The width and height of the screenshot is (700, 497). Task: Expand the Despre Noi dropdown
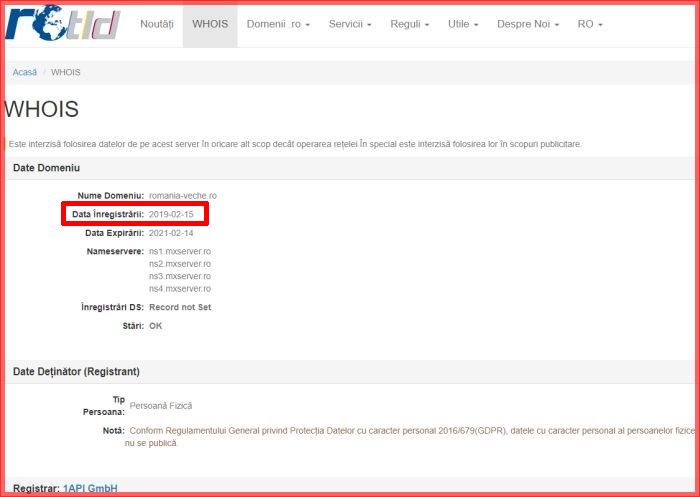click(528, 25)
